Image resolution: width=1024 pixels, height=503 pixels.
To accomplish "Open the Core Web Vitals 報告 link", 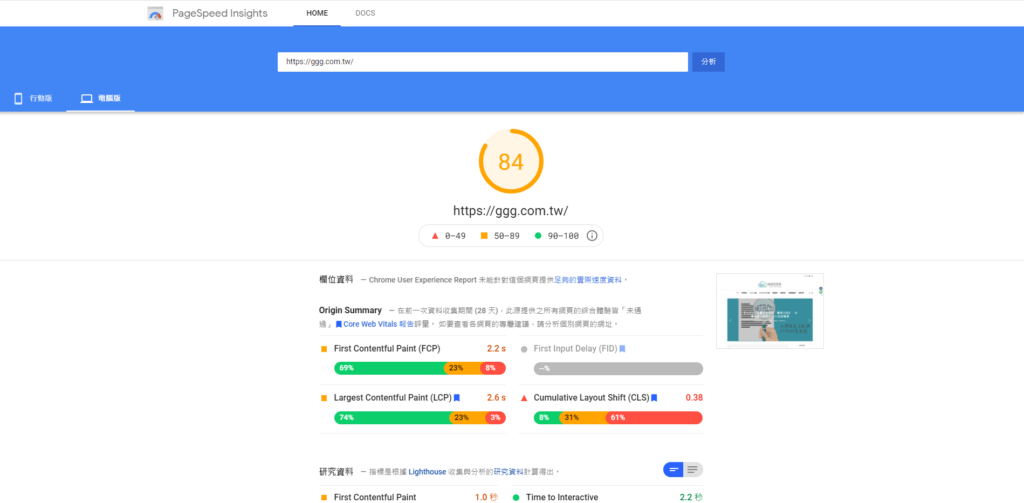I will click(379, 324).
